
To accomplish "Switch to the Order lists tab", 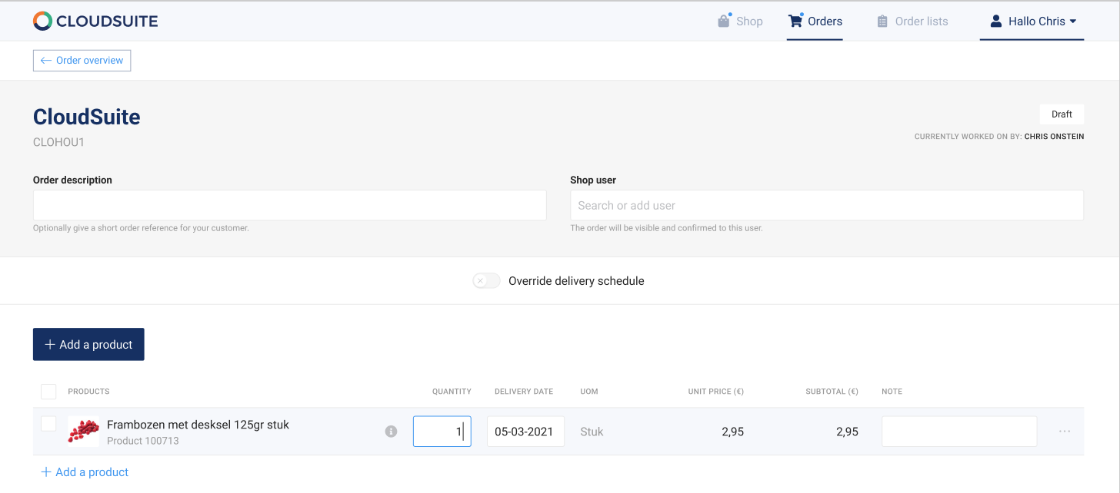I will pyautogui.click(x=921, y=21).
